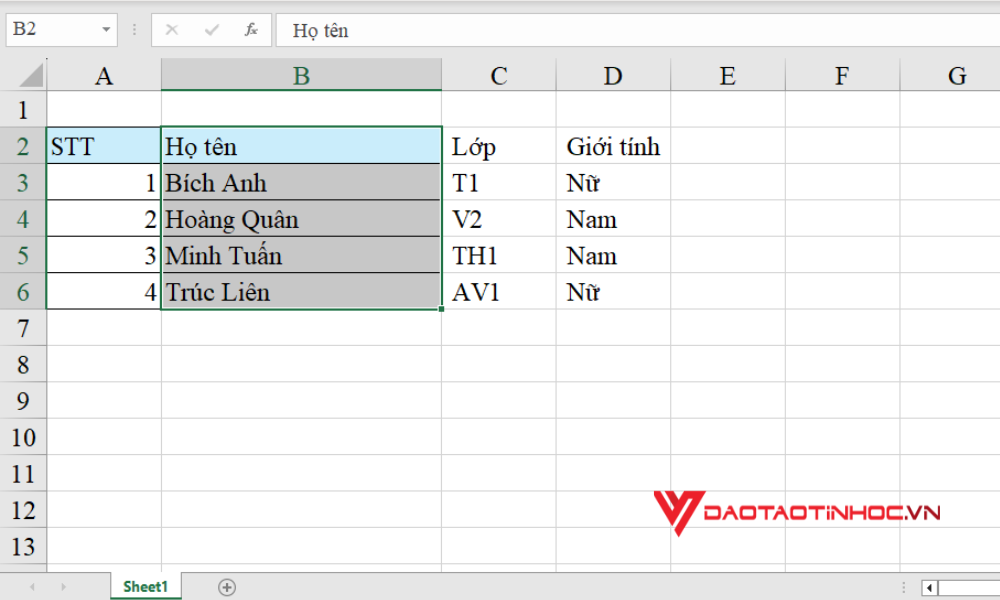Select row 4 header
Viewport: 1000px width, 600px height.
(x=23, y=219)
